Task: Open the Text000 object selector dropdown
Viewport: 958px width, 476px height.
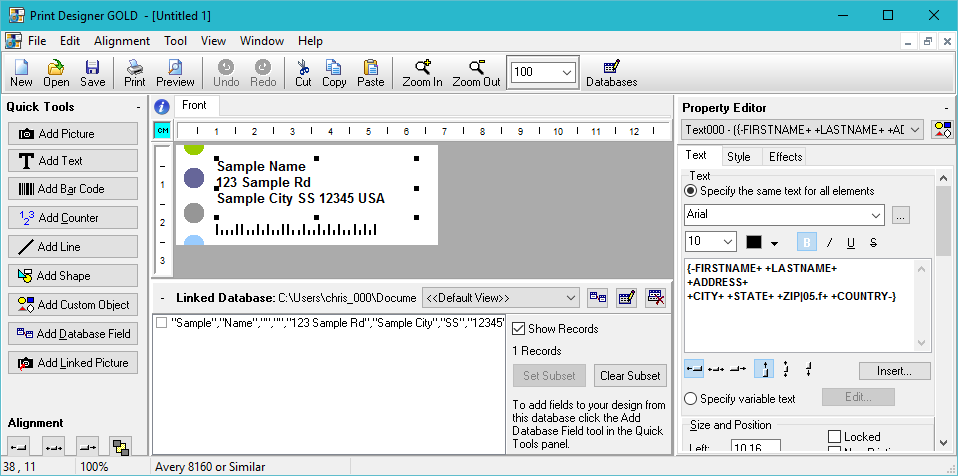Action: tap(915, 129)
